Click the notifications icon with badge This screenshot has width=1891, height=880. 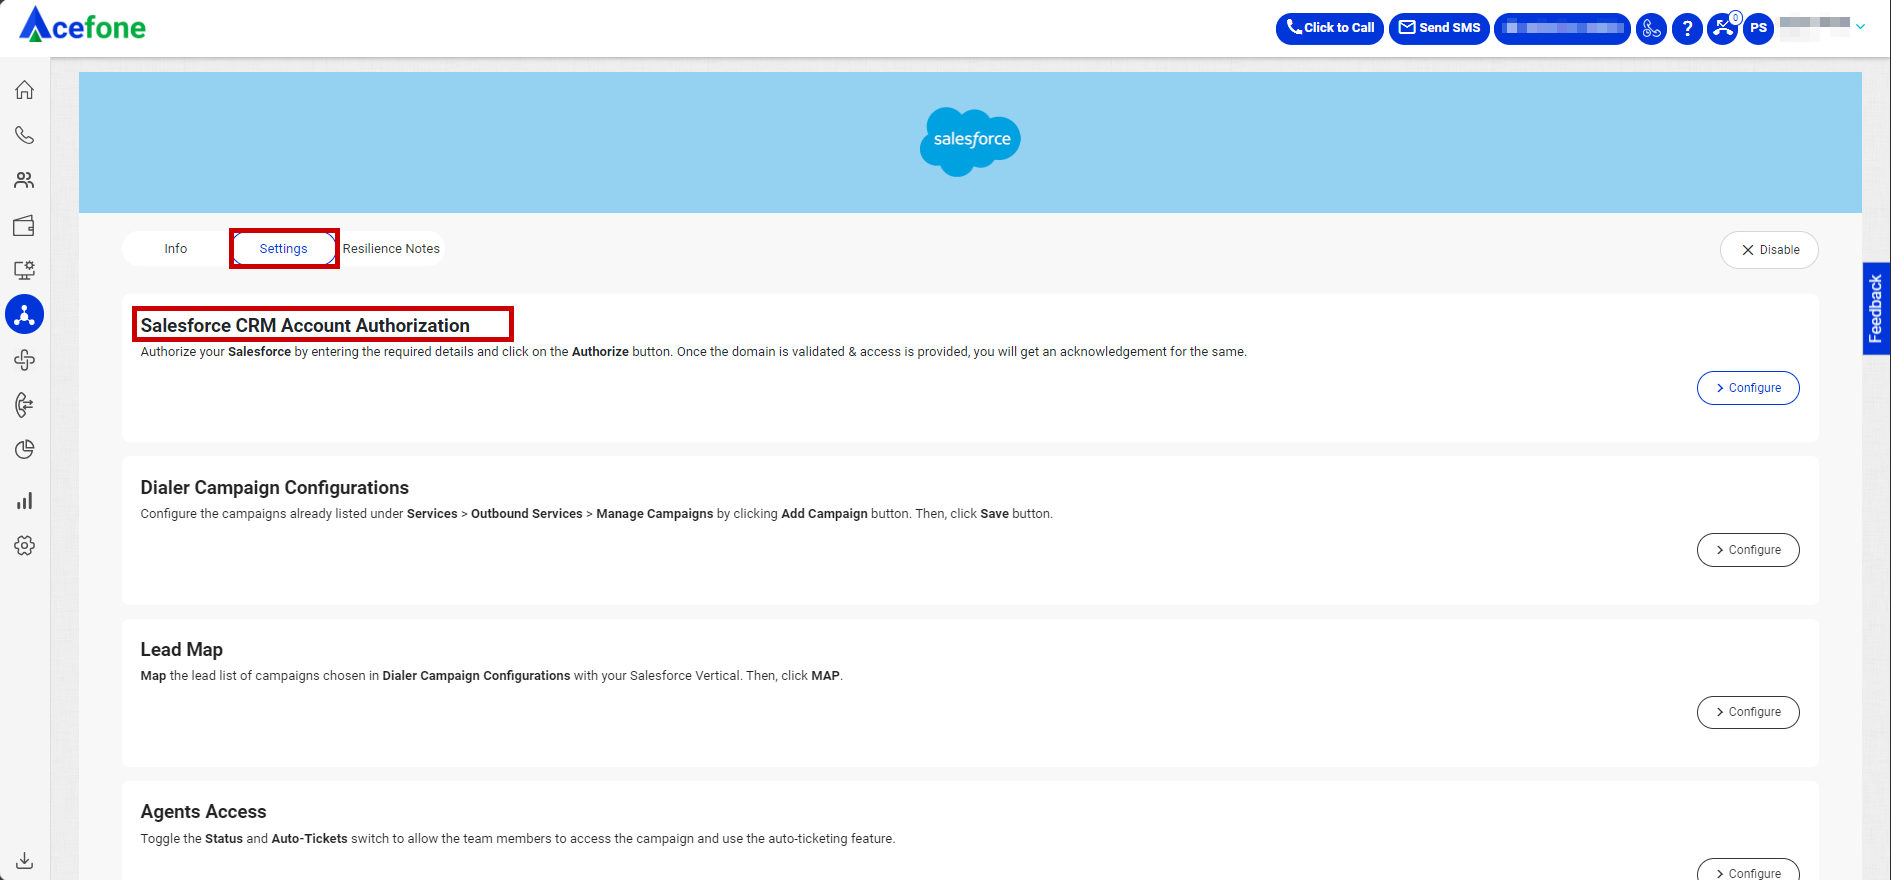tap(1723, 28)
